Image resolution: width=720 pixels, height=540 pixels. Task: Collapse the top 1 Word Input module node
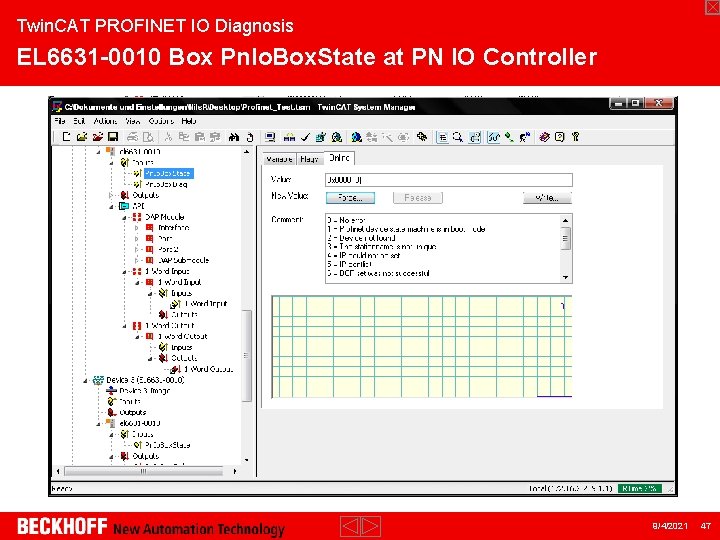coord(124,272)
